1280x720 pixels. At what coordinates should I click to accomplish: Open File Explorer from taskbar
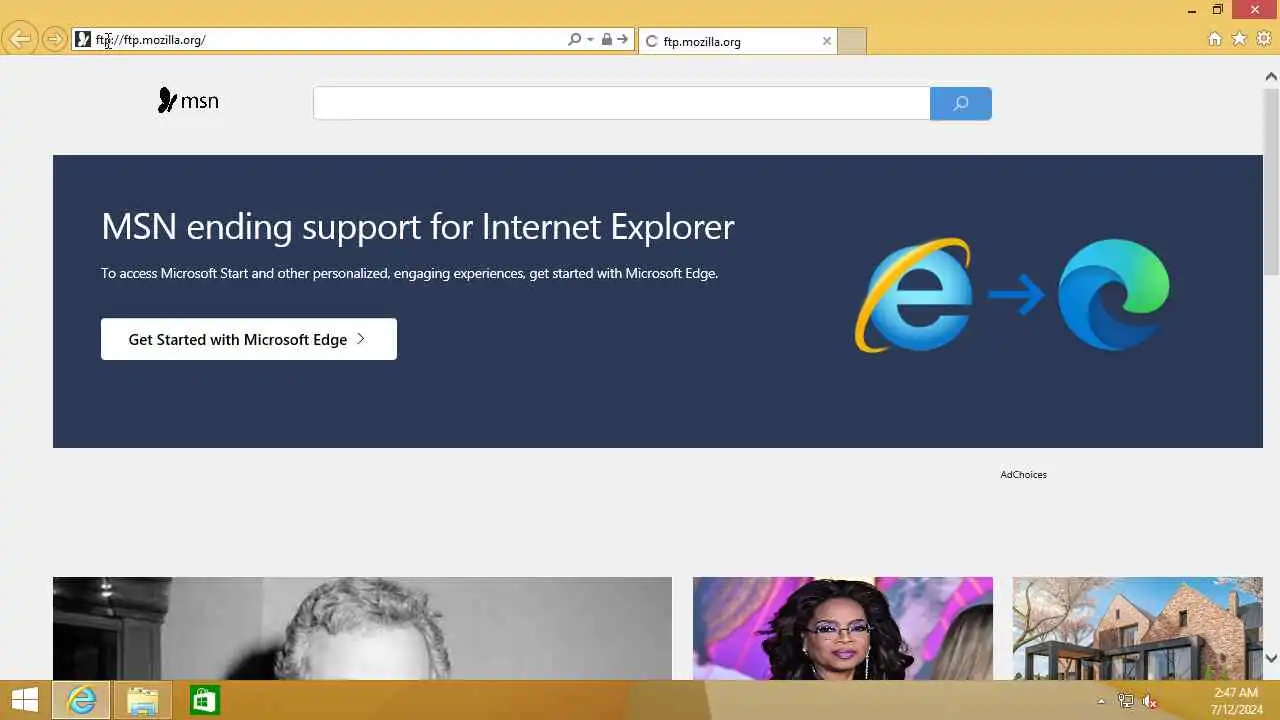tap(142, 700)
